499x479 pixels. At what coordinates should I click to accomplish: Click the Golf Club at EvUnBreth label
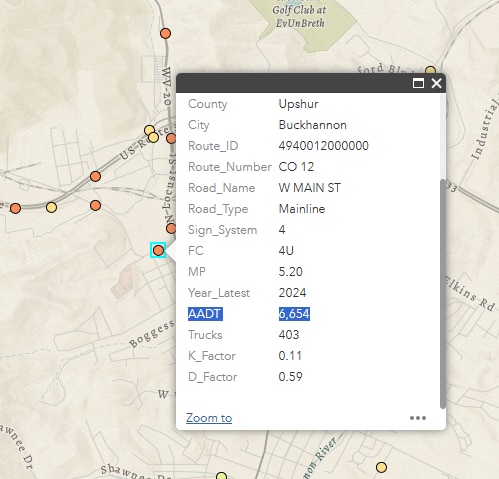(x=299, y=16)
